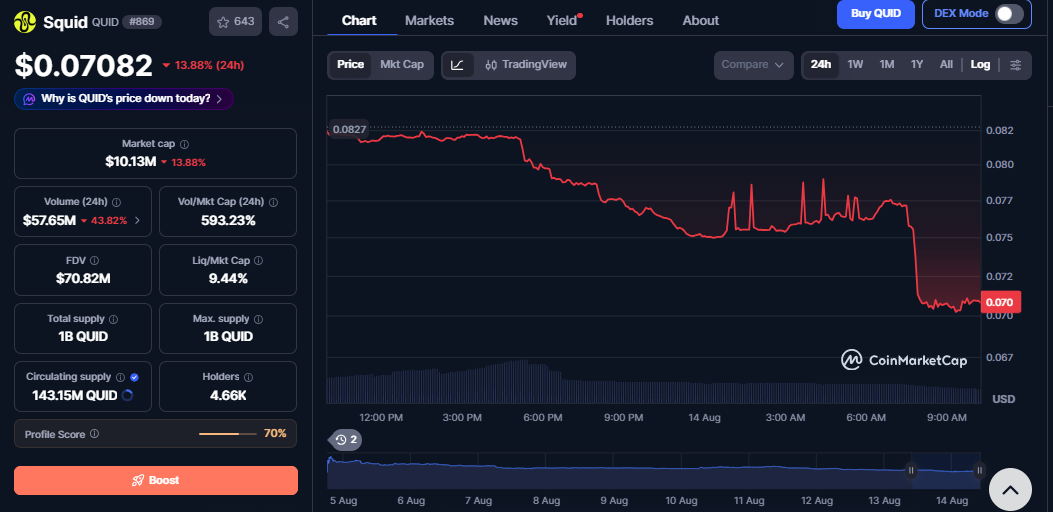Click the 4.66K holders value

[x=228, y=395]
